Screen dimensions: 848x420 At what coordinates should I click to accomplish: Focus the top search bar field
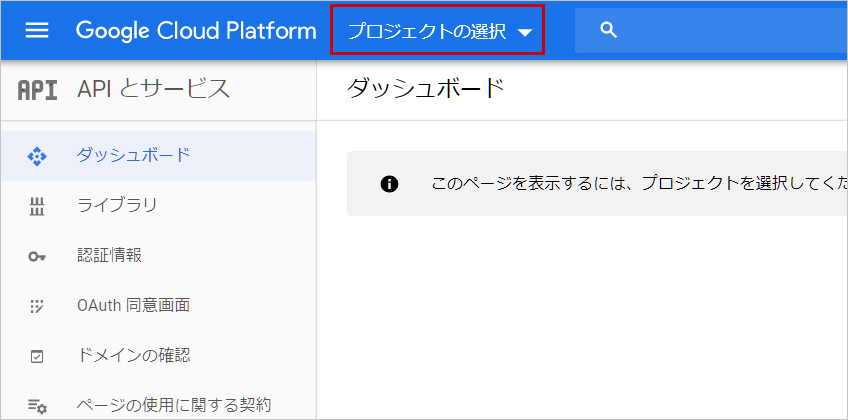[711, 30]
